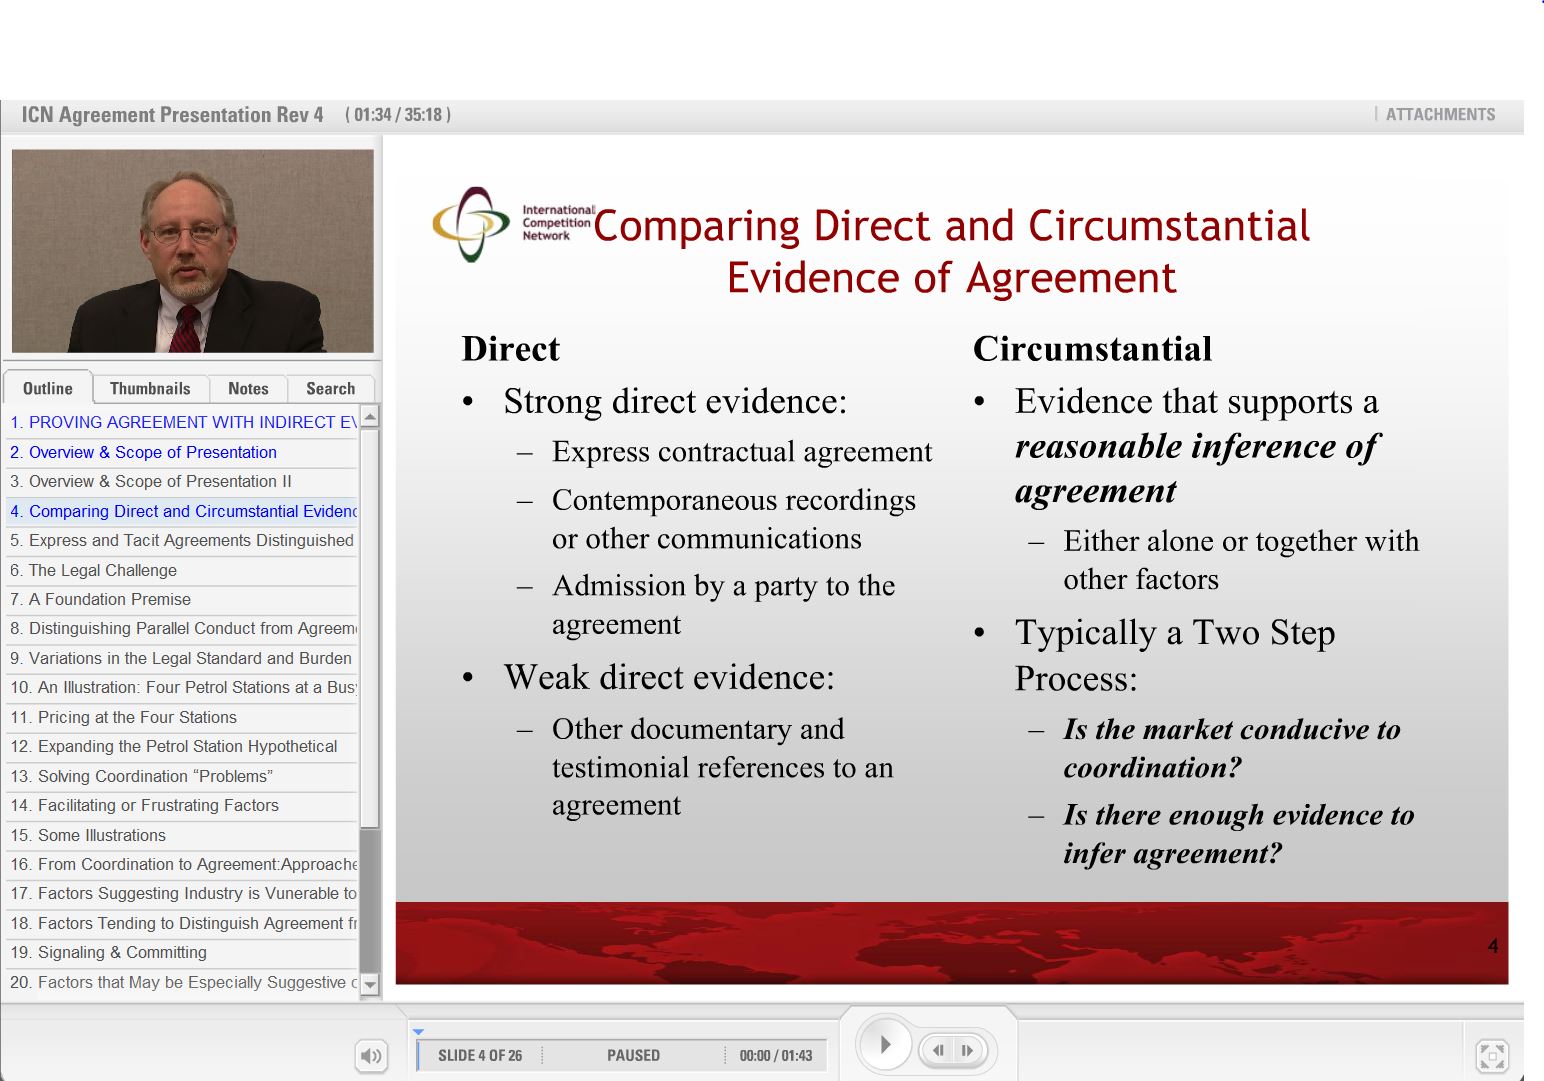
Task: Click the outline scroll-down arrow
Action: 370,983
